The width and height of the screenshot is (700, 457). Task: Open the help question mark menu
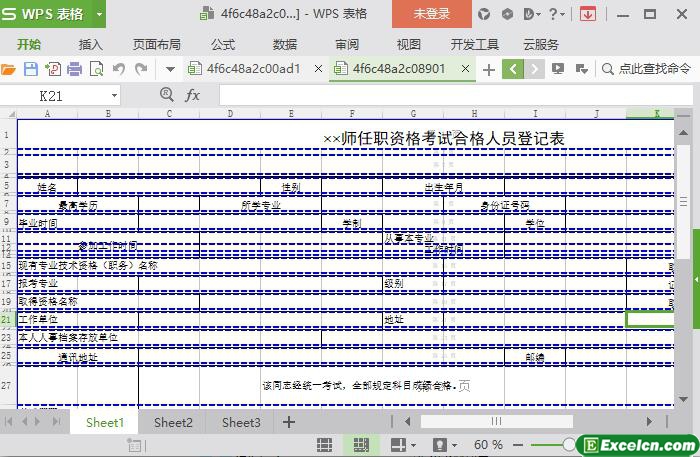pos(556,14)
